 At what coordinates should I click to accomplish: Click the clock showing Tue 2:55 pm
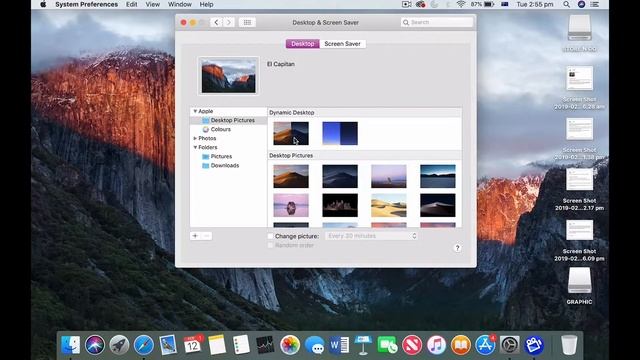pos(535,4)
